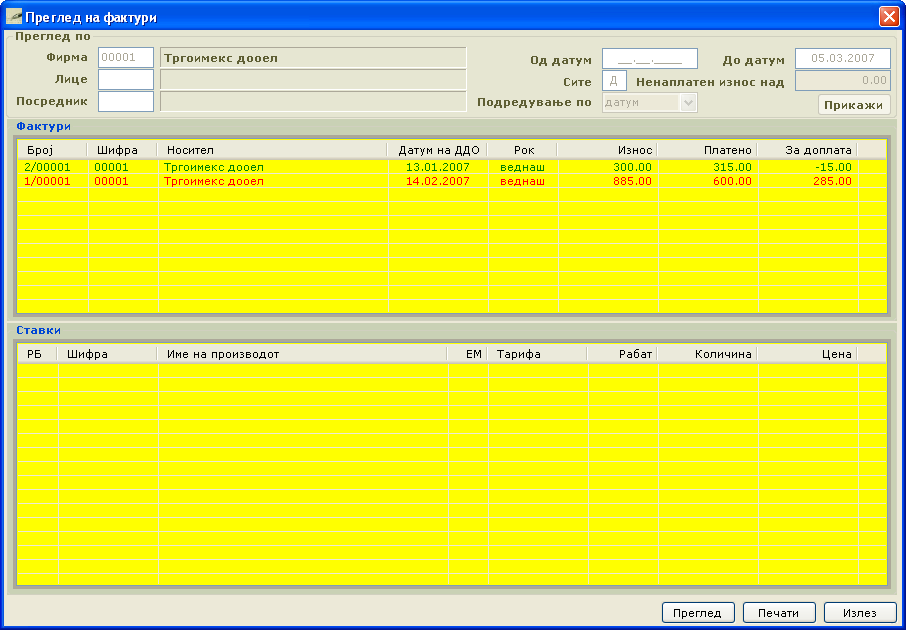Toggle the Сите field

[614, 81]
